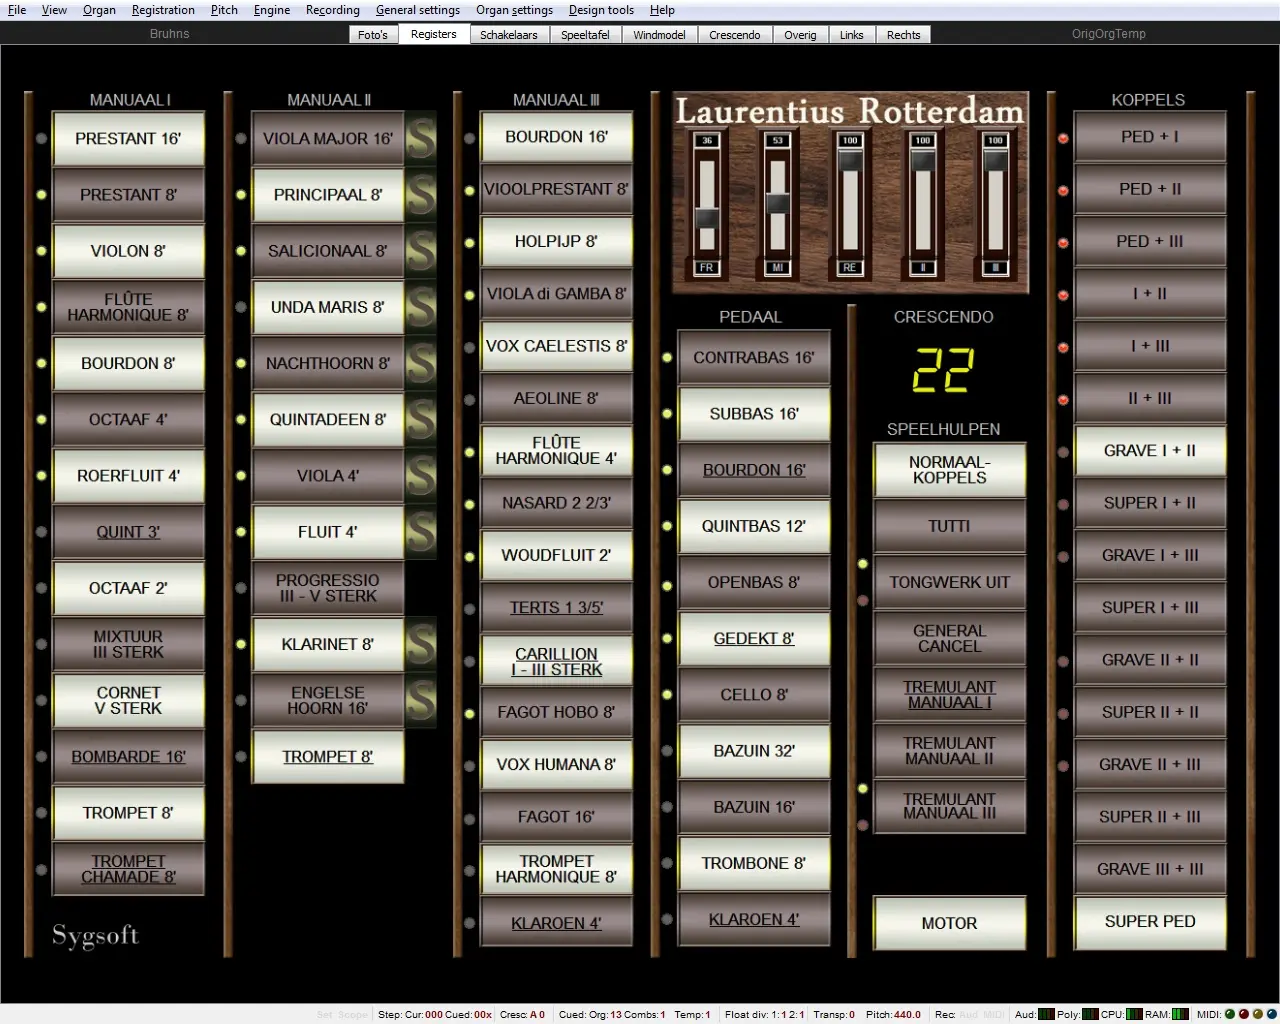Click the crescendo number 22 display
The width and height of the screenshot is (1280, 1024).
pyautogui.click(x=943, y=371)
